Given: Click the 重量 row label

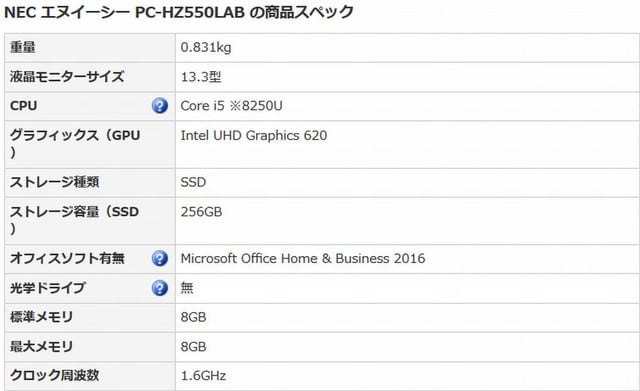Looking at the screenshot, I should click(23, 47).
